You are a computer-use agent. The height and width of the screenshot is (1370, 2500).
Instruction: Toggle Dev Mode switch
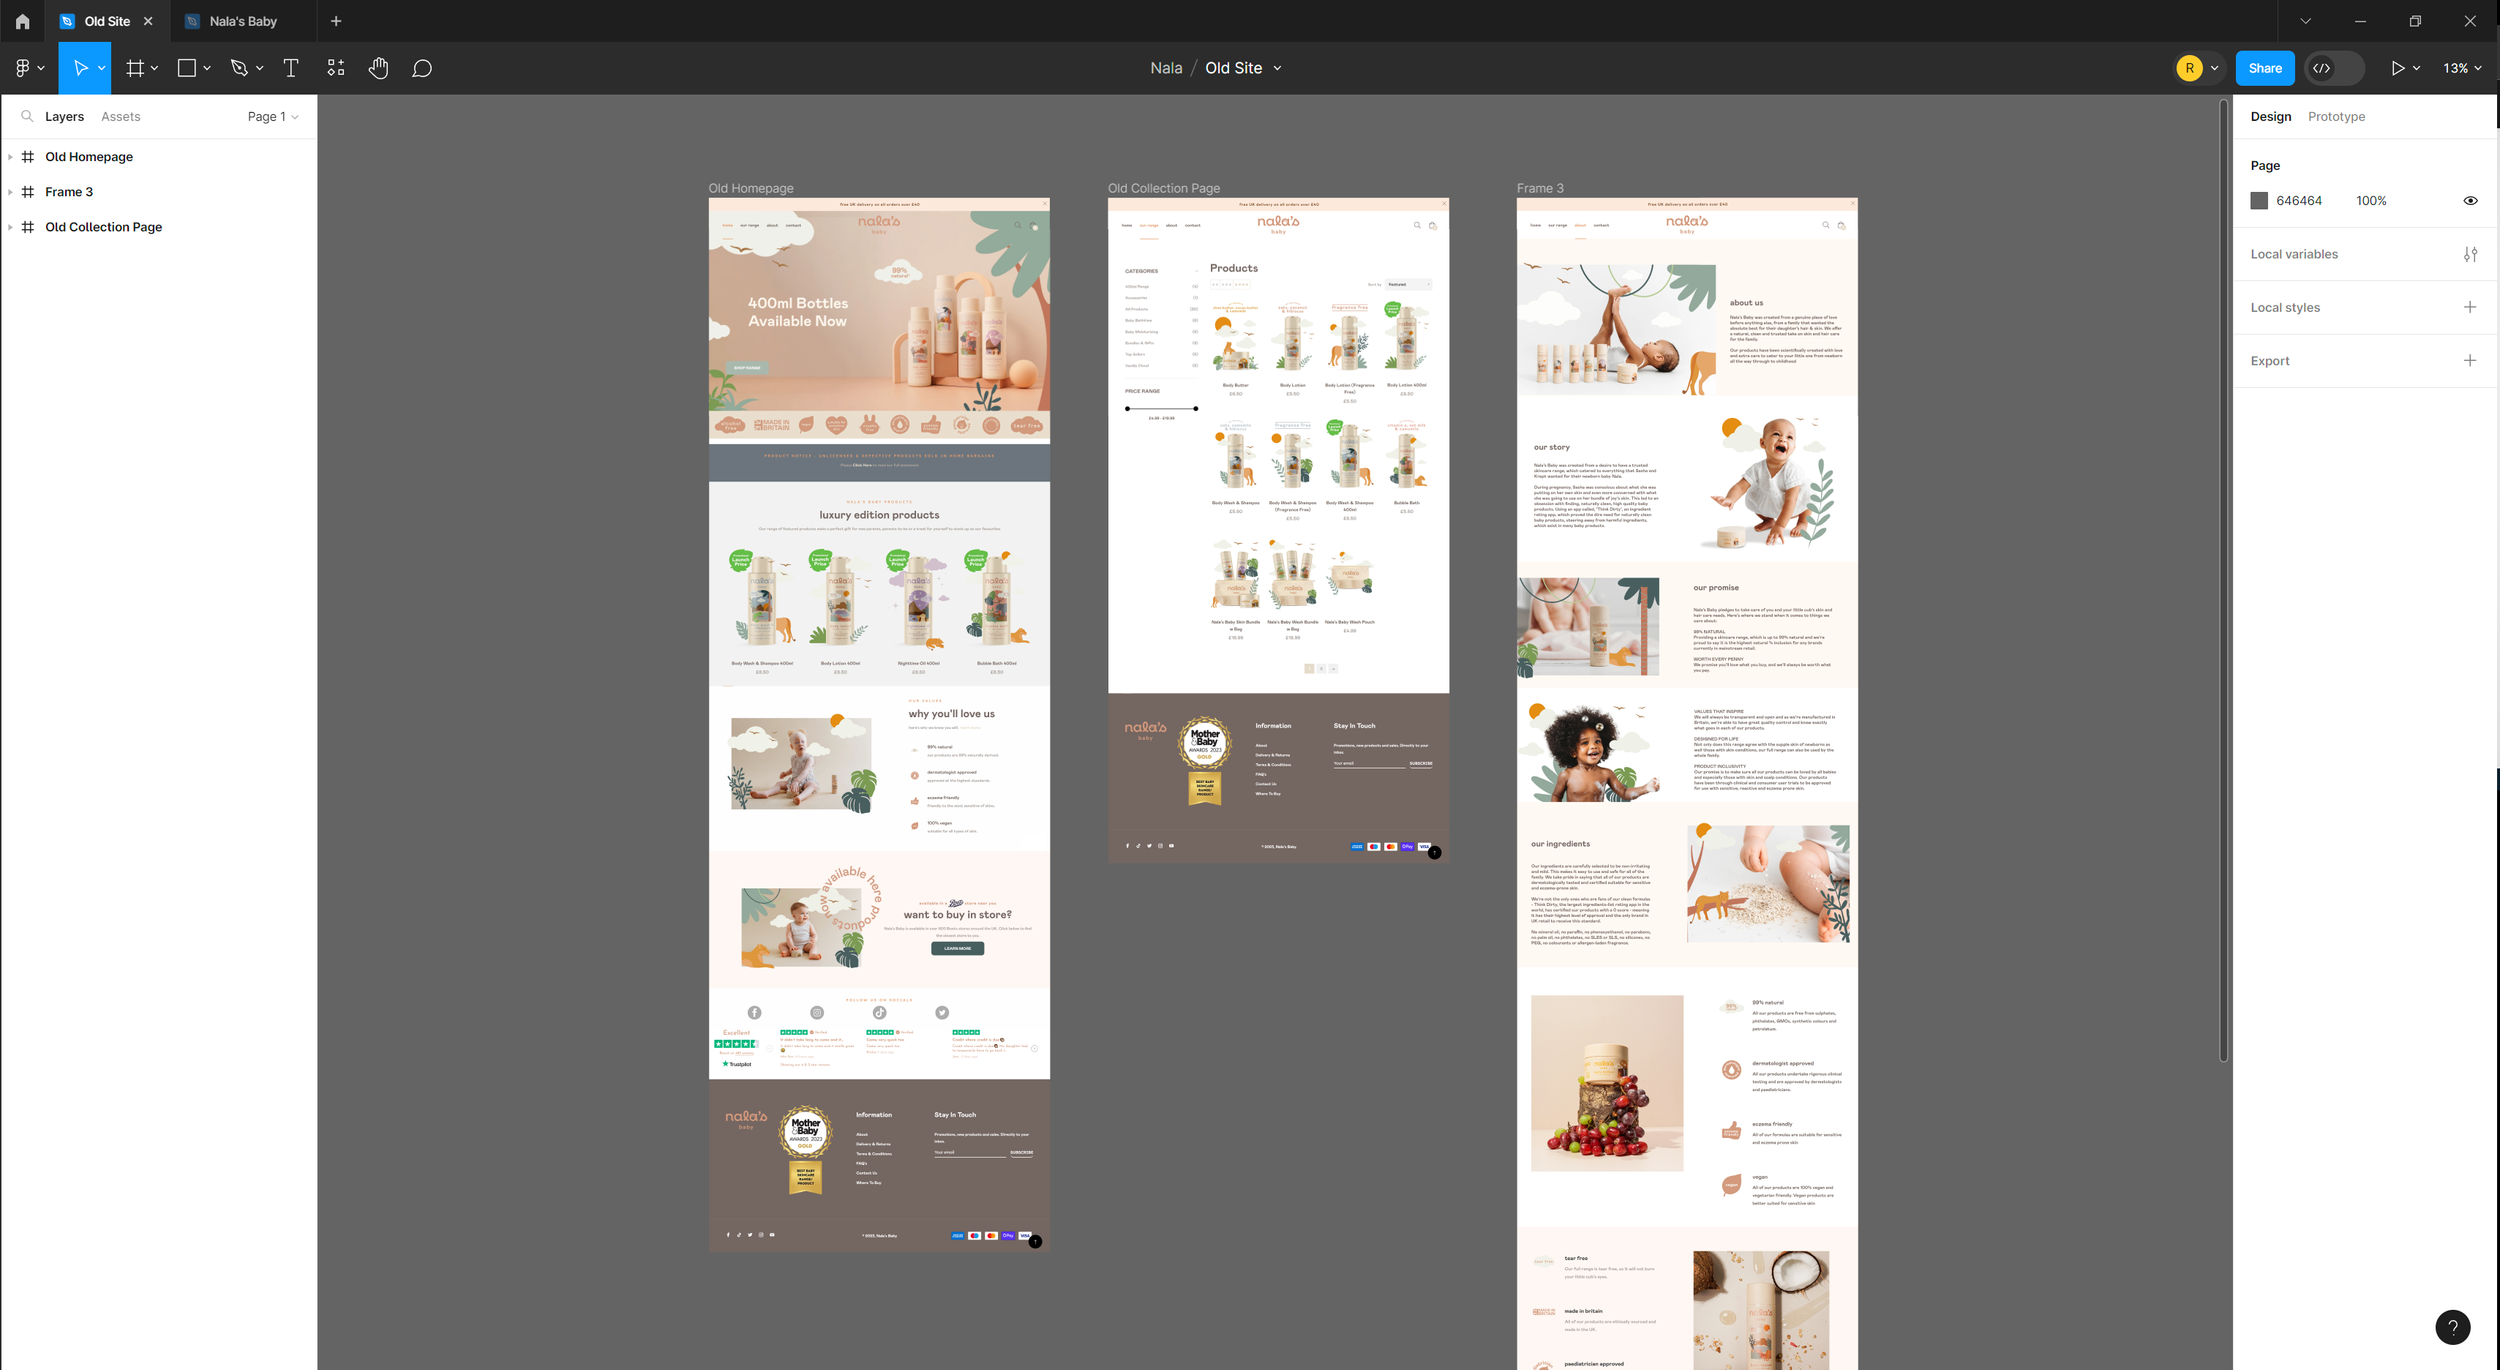2334,68
